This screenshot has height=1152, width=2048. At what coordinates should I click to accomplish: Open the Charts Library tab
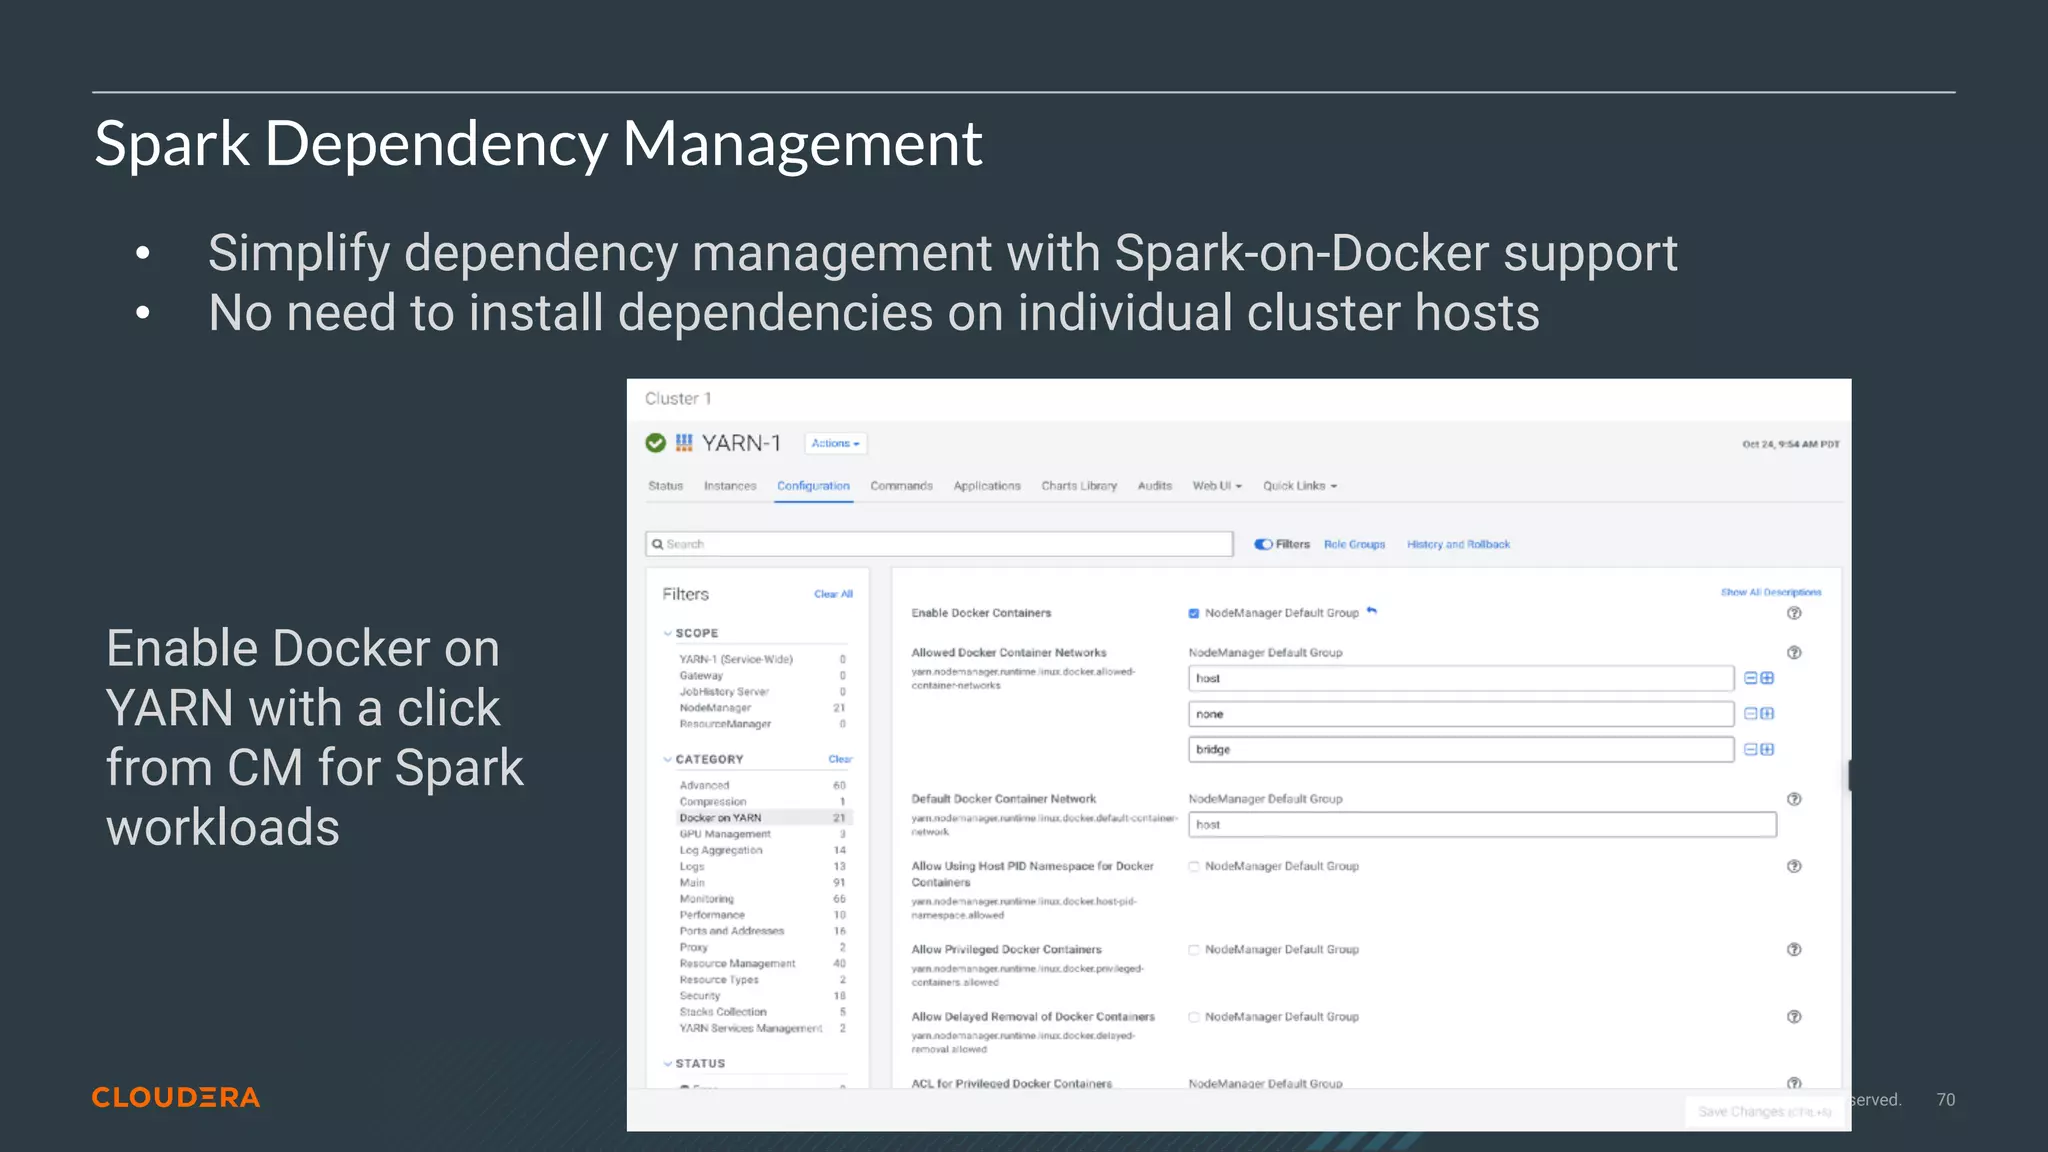(x=1079, y=486)
